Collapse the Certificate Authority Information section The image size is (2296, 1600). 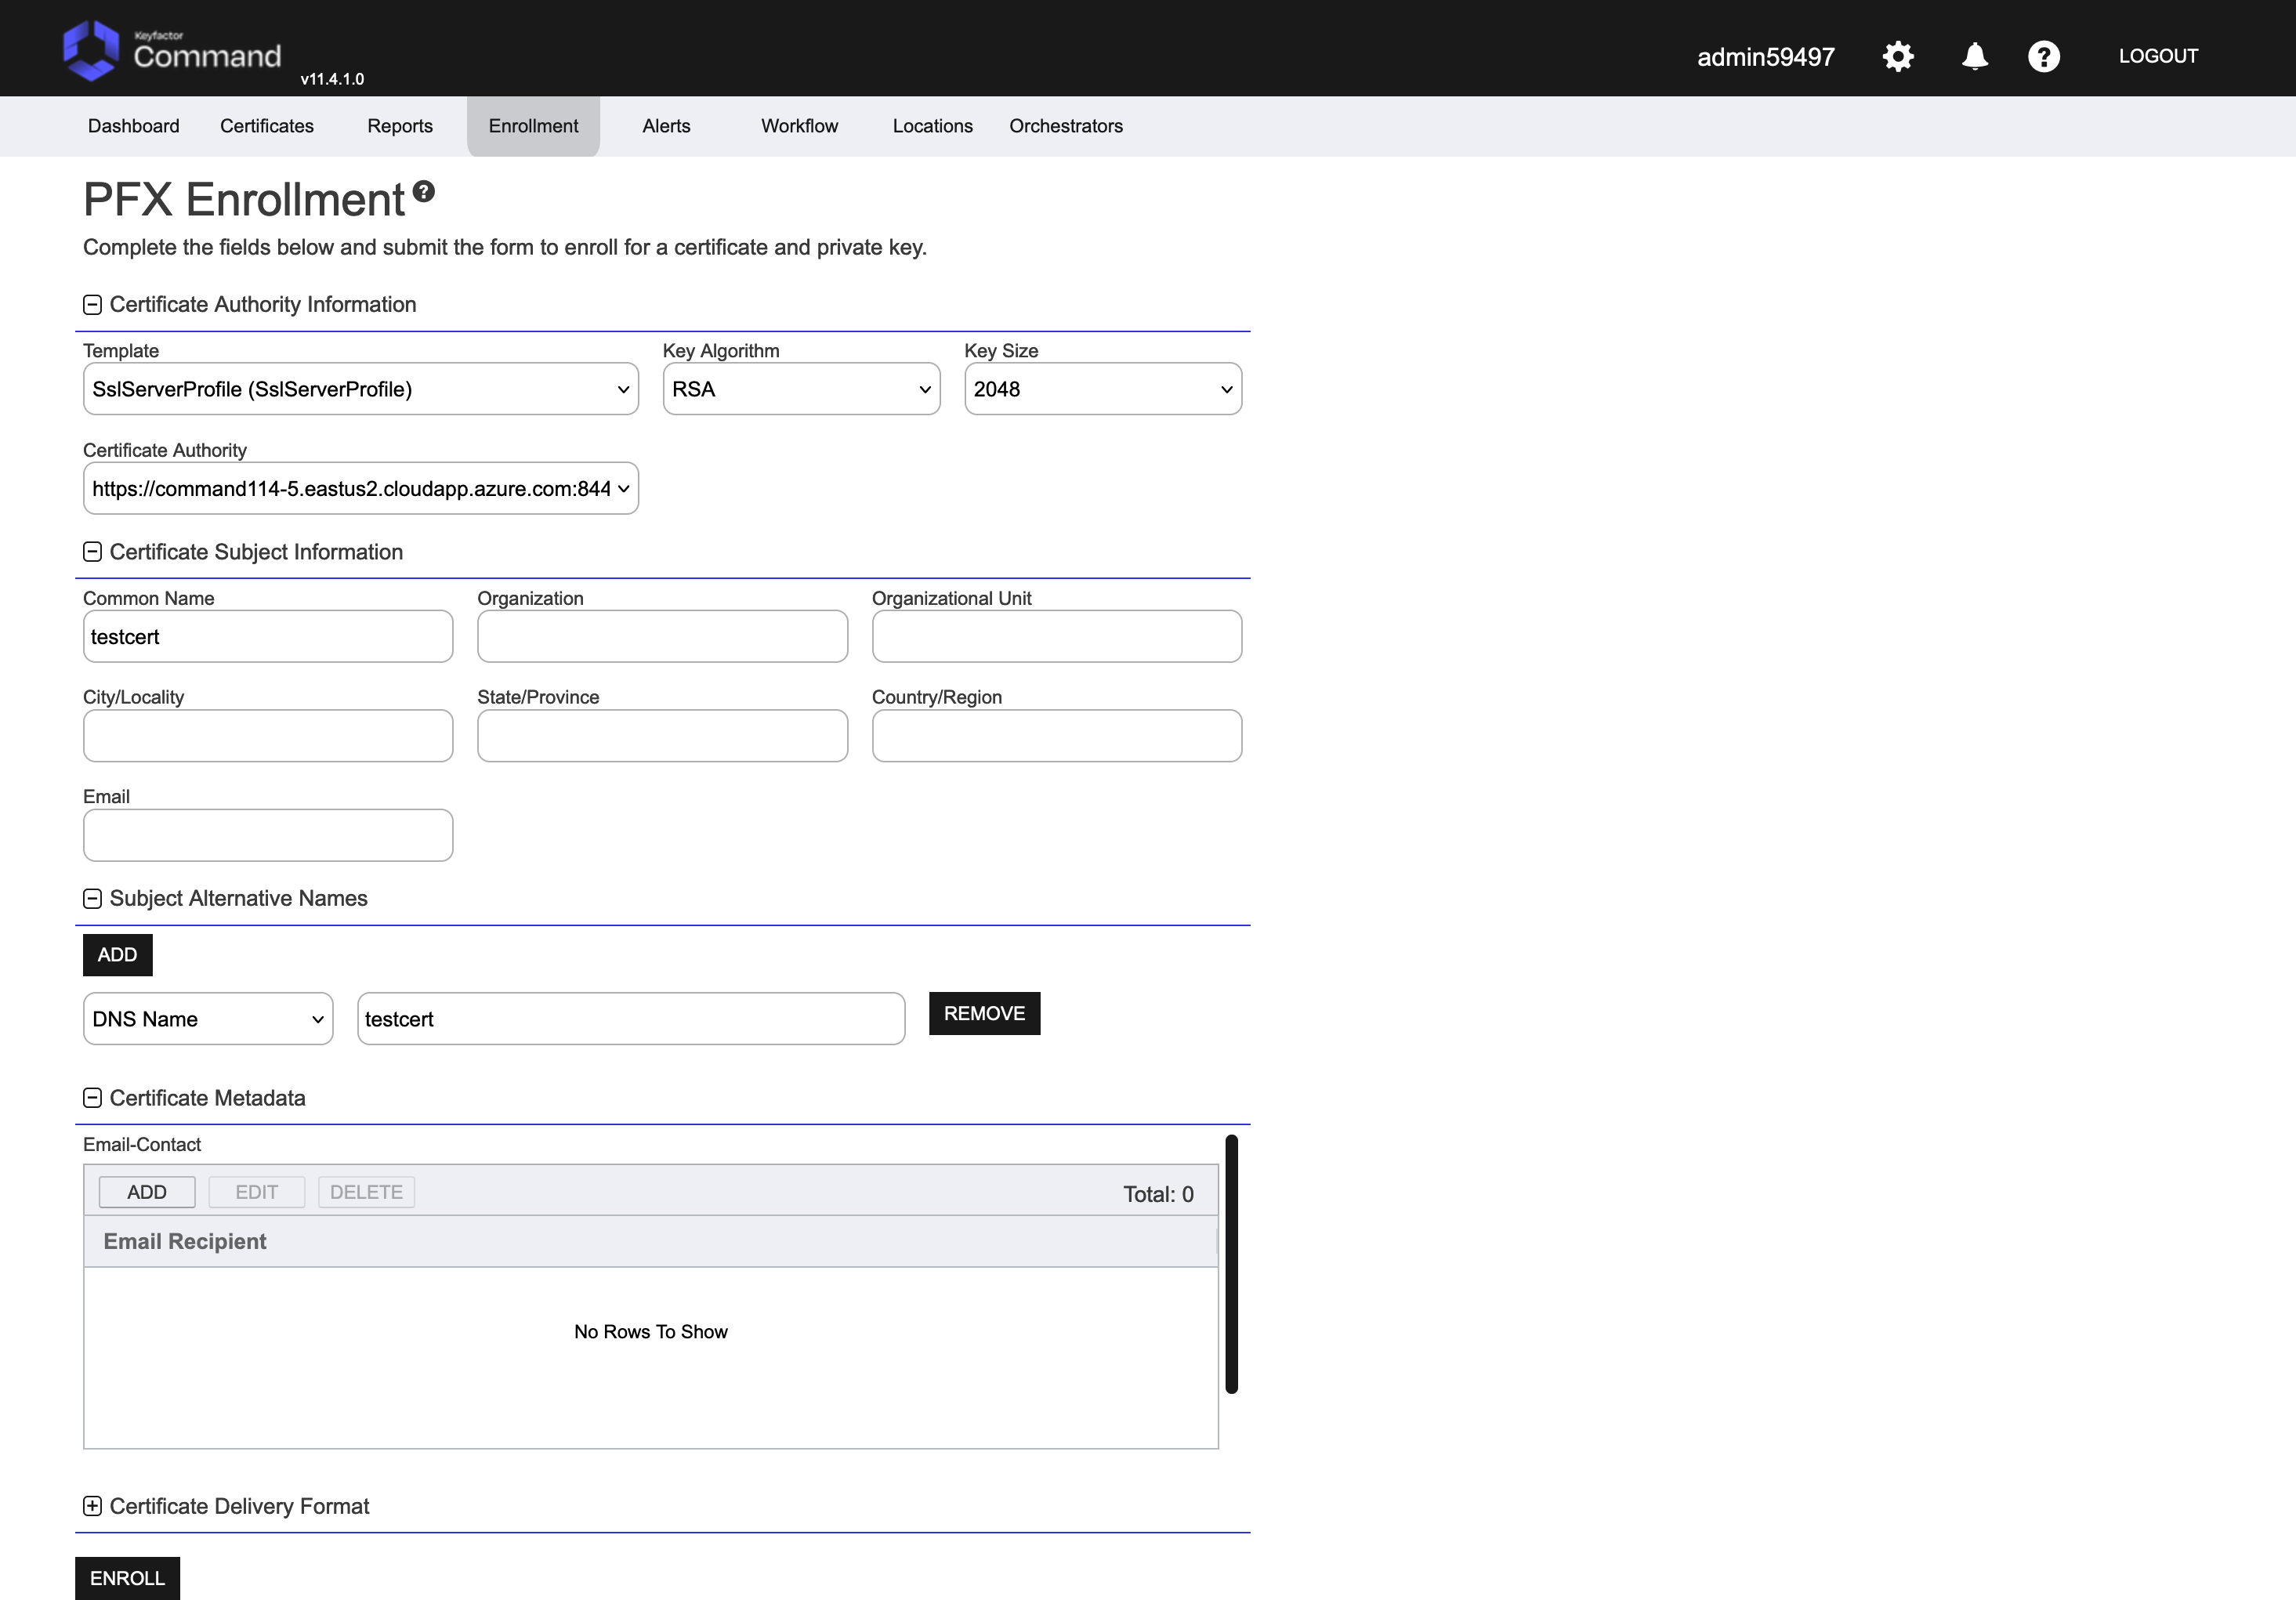click(92, 305)
